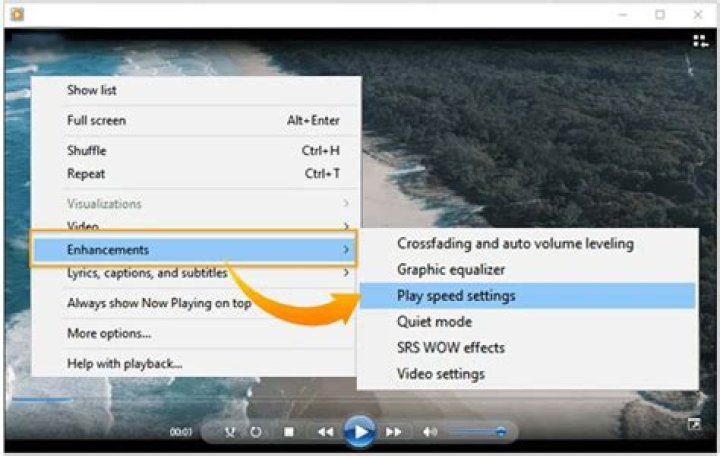Image resolution: width=720 pixels, height=456 pixels.
Task: Mute the speaker volume icon
Action: tap(430, 432)
